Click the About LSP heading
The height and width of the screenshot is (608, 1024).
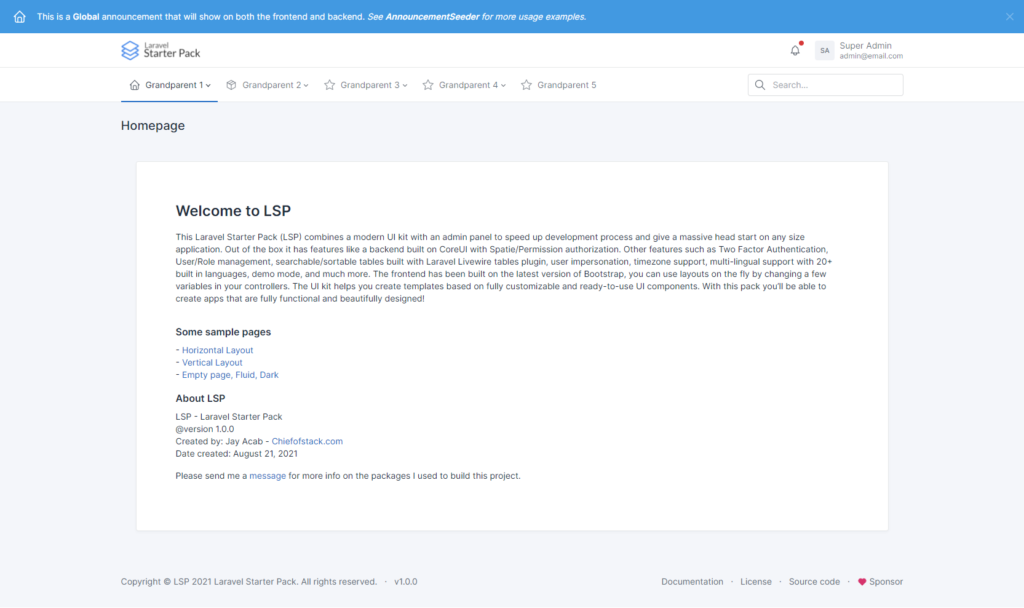pos(200,398)
